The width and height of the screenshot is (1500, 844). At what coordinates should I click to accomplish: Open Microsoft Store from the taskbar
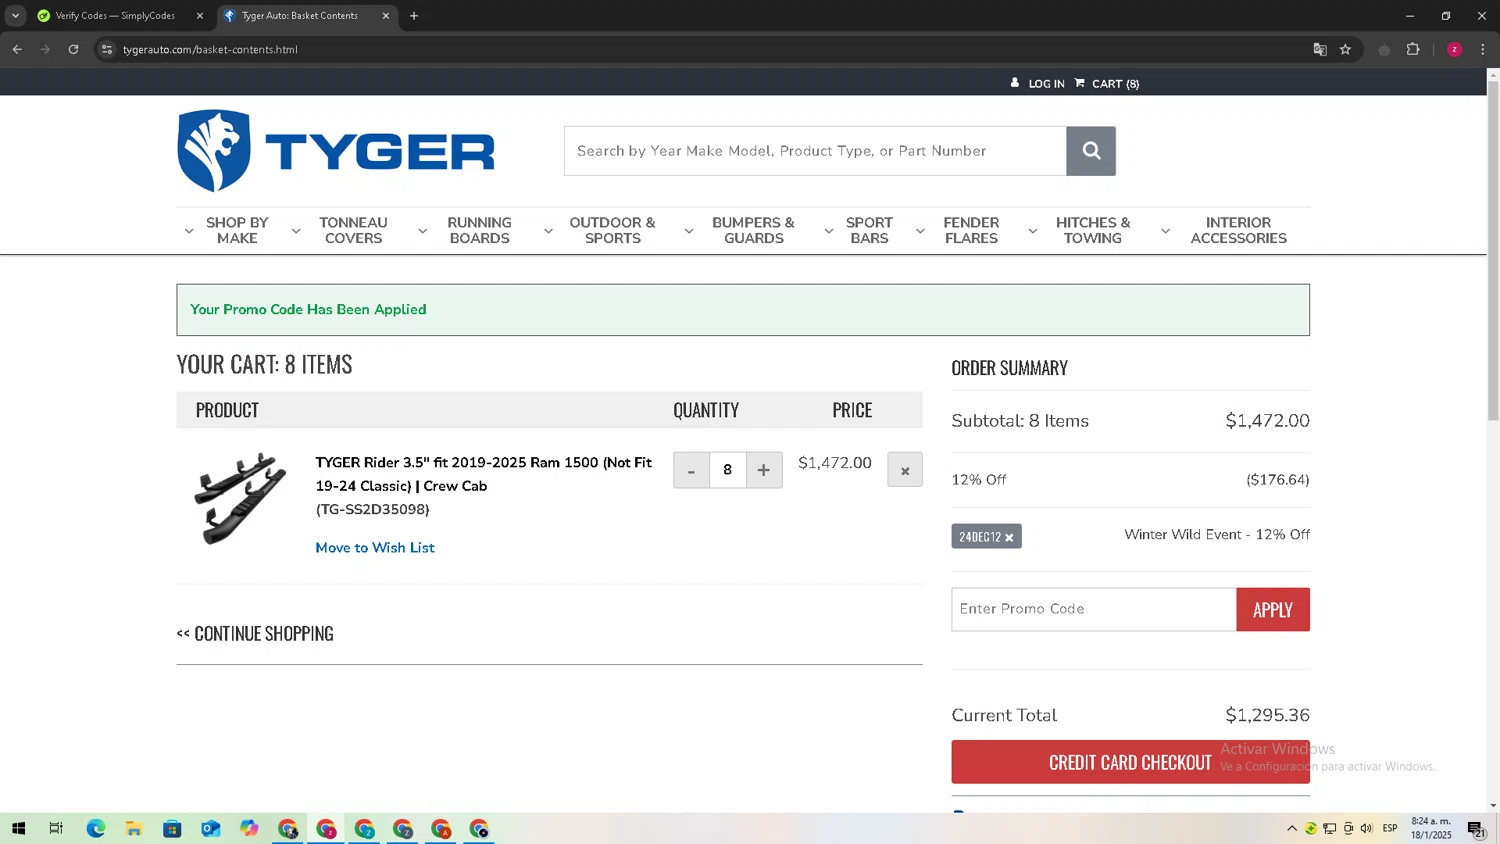click(x=172, y=828)
